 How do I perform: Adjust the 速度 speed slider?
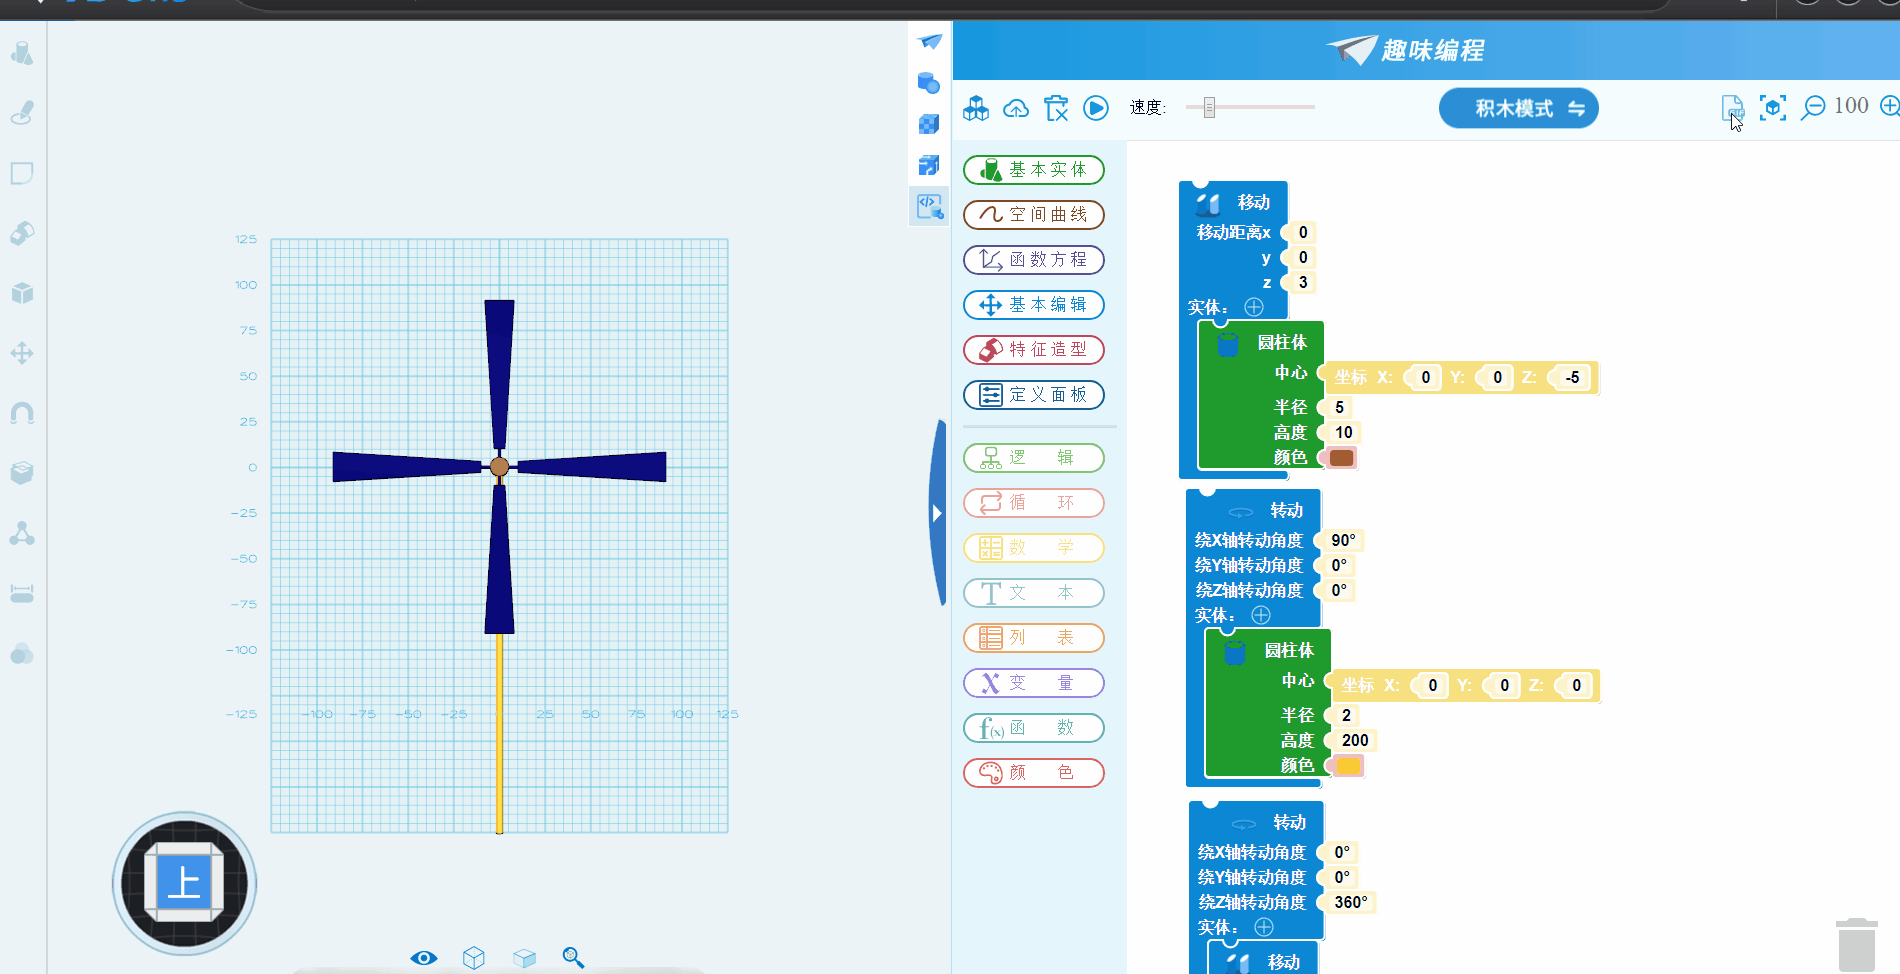pyautogui.click(x=1209, y=107)
